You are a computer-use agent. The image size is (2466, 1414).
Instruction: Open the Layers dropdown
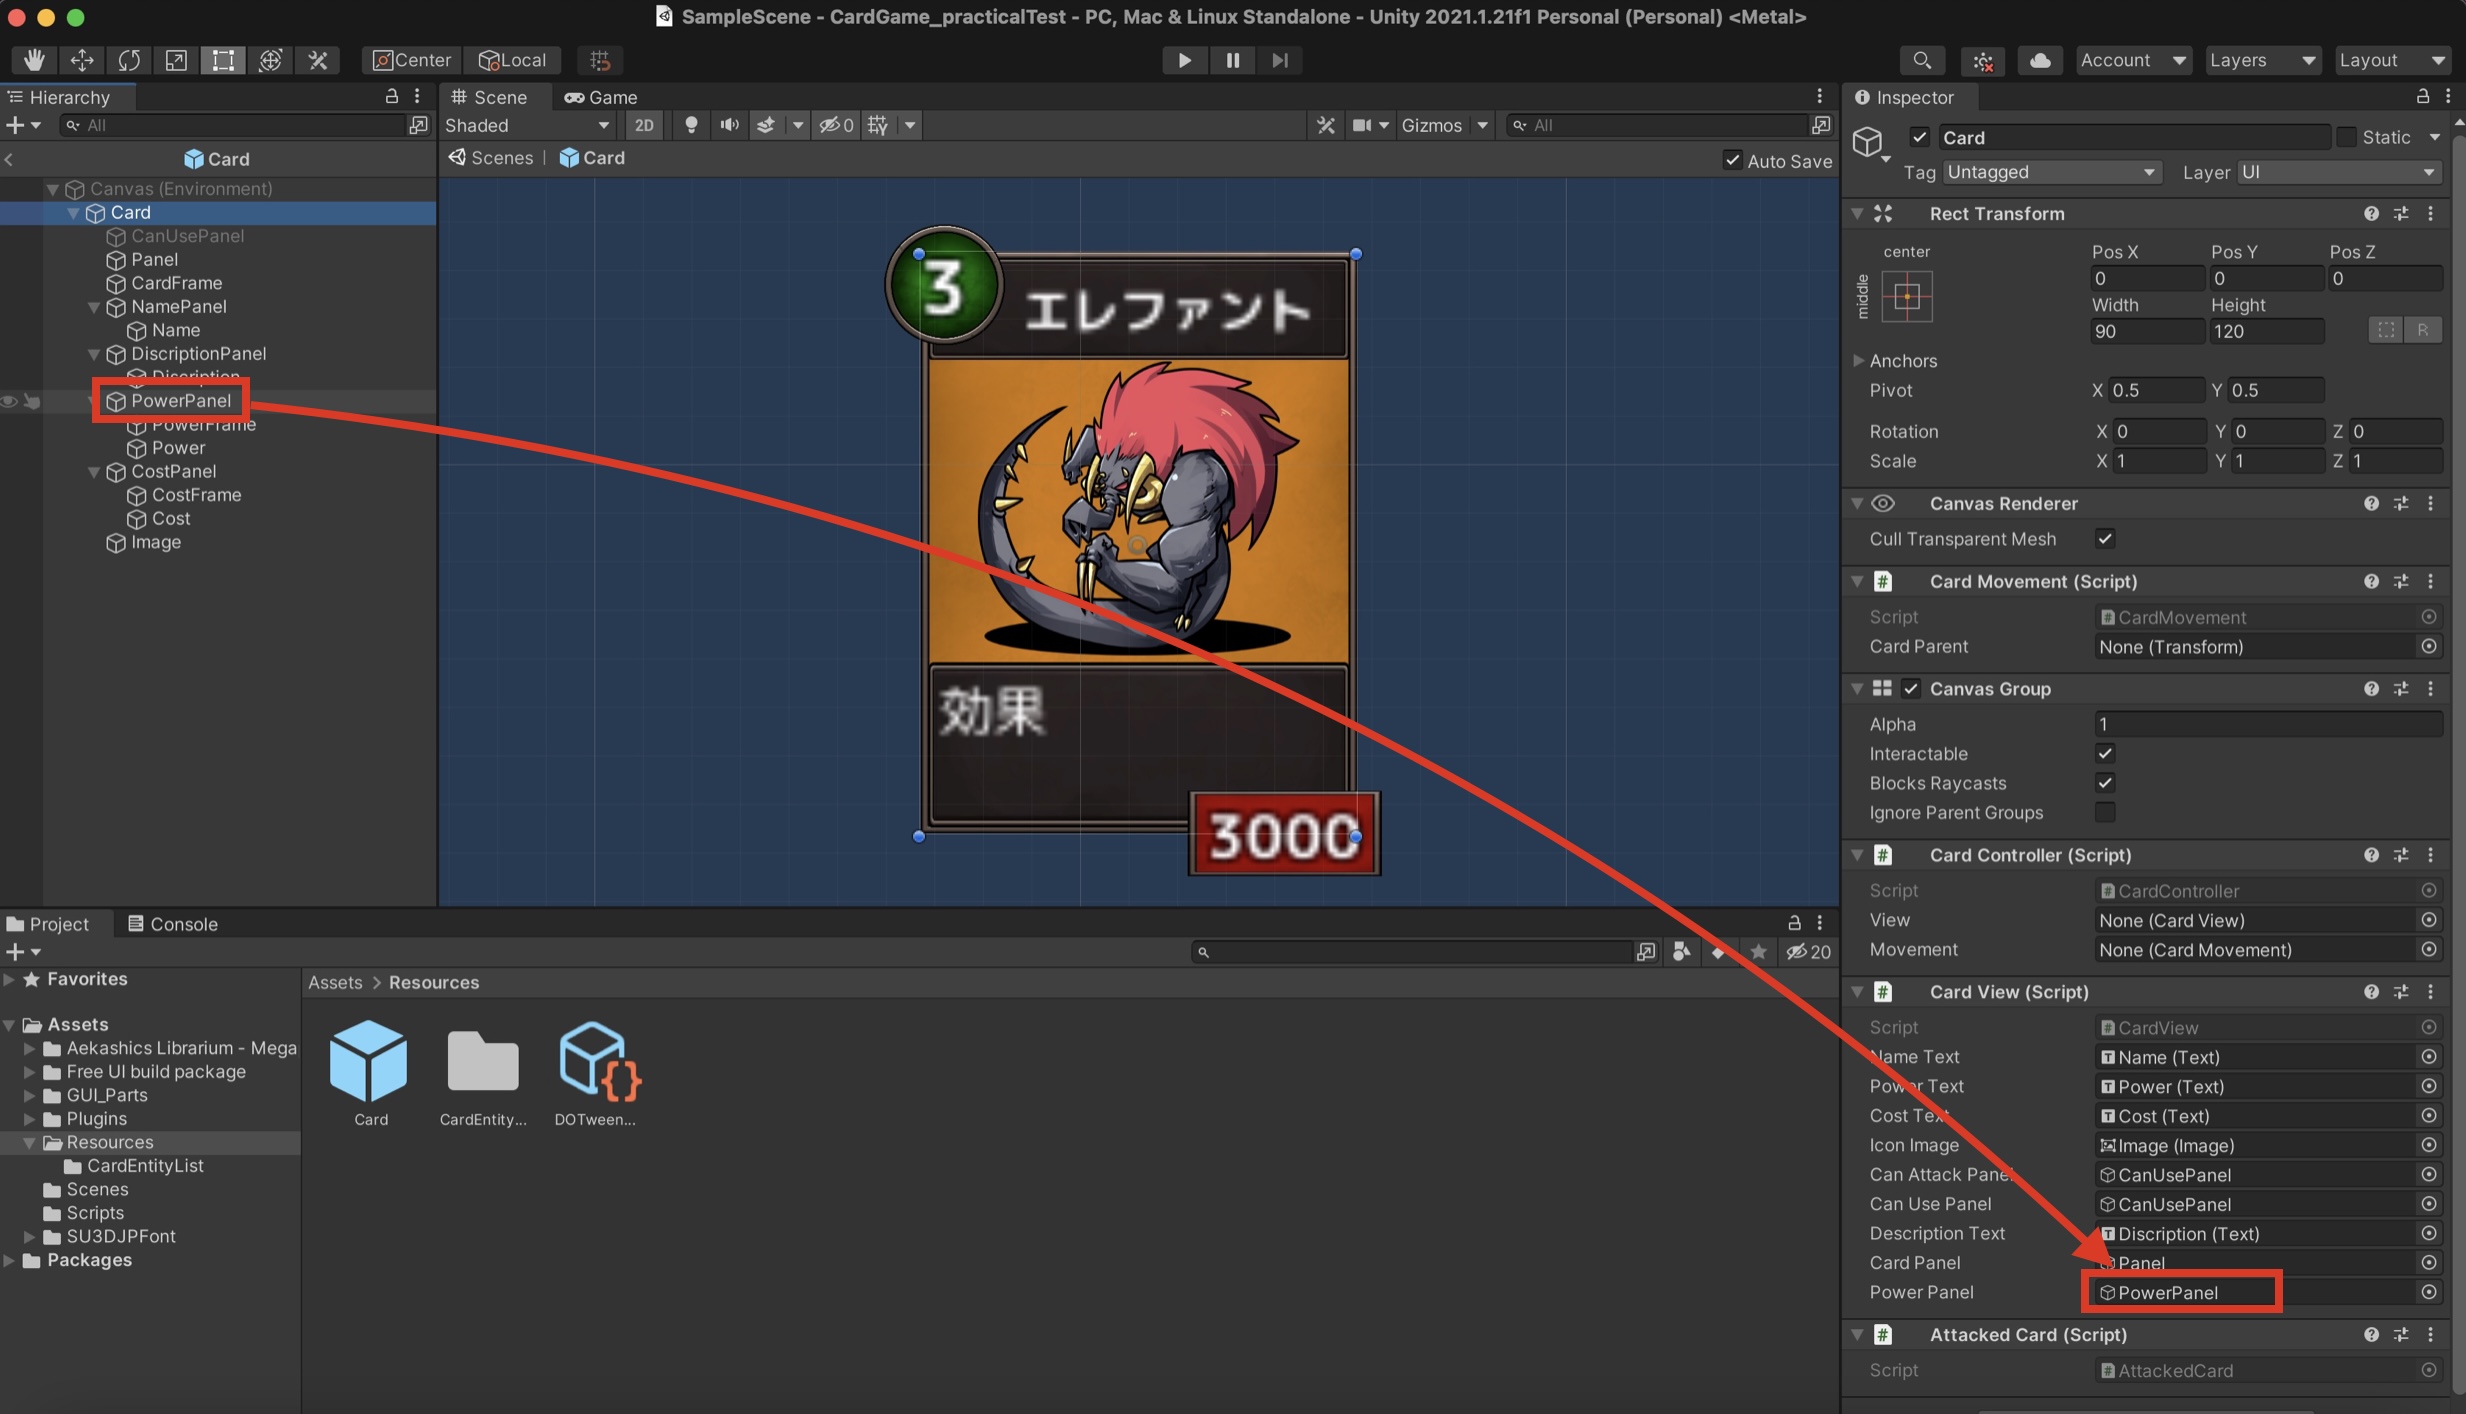pyautogui.click(x=2261, y=60)
